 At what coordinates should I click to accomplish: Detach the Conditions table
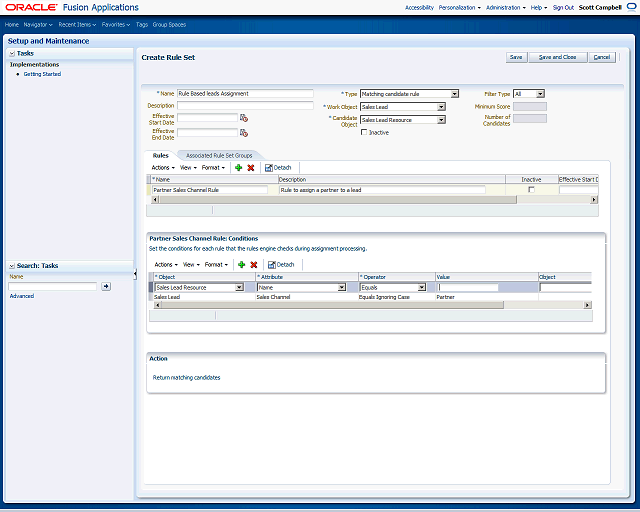pyautogui.click(x=281, y=265)
